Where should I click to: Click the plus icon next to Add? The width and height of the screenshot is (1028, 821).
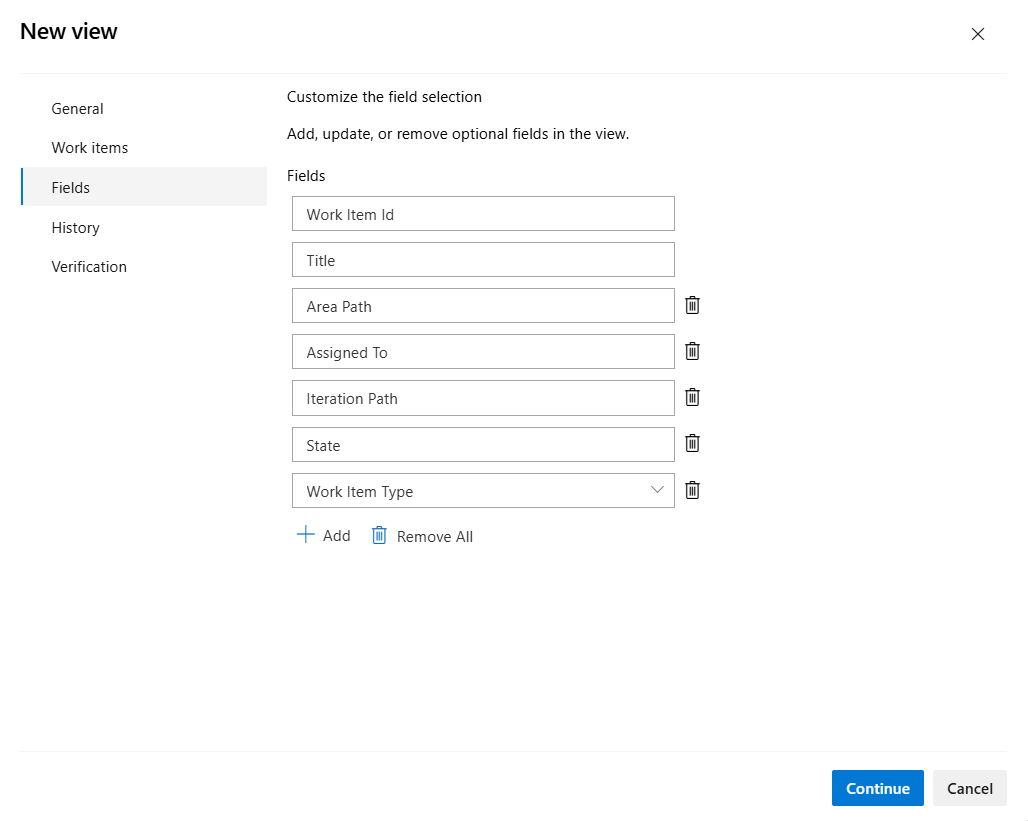[x=304, y=534]
